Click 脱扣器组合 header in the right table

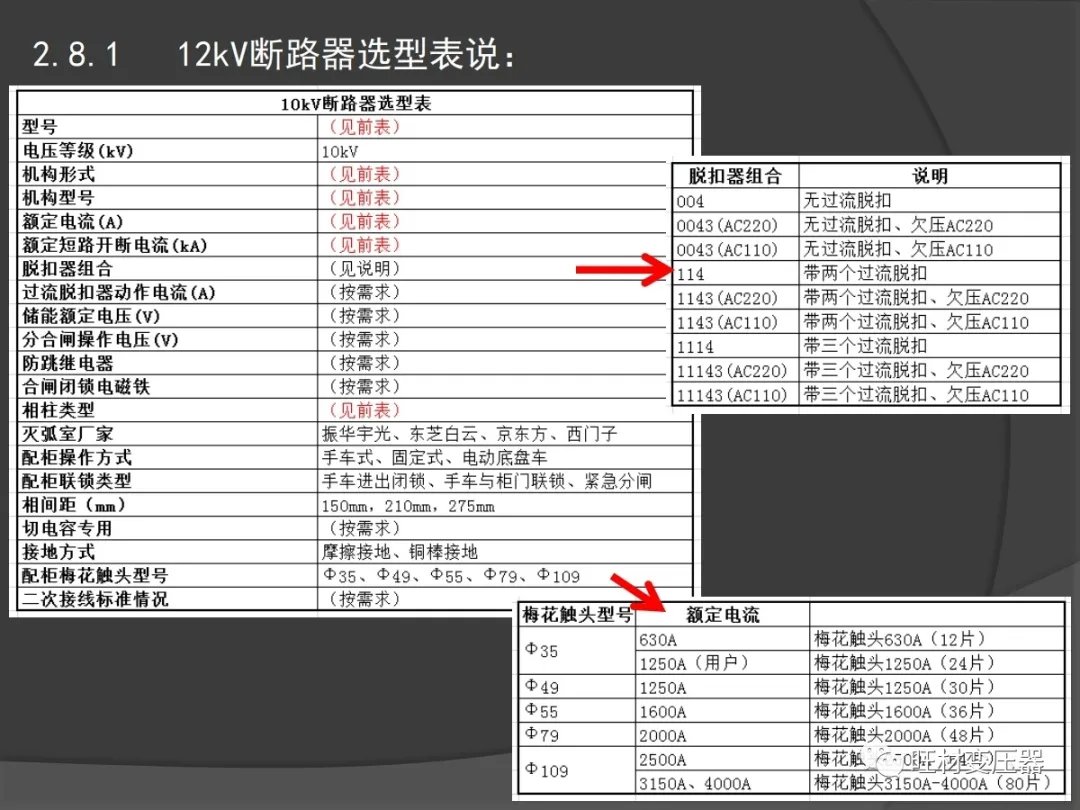(735, 176)
